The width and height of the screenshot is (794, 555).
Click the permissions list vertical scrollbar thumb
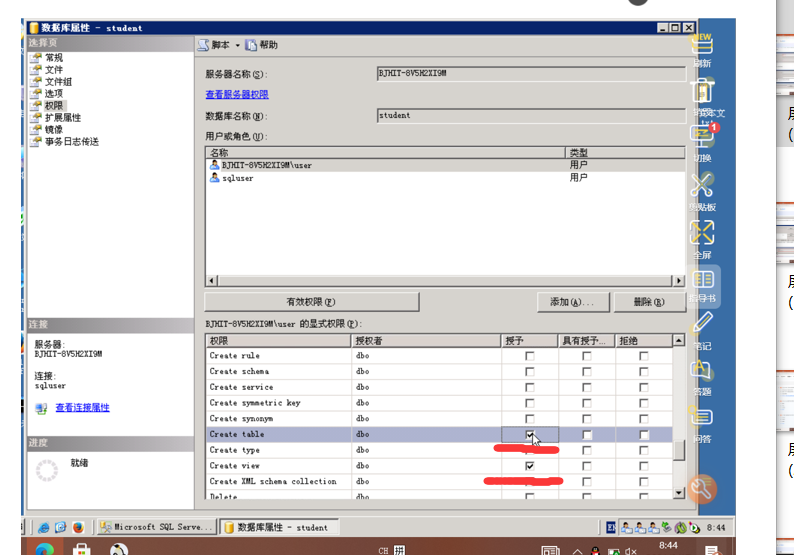679,450
